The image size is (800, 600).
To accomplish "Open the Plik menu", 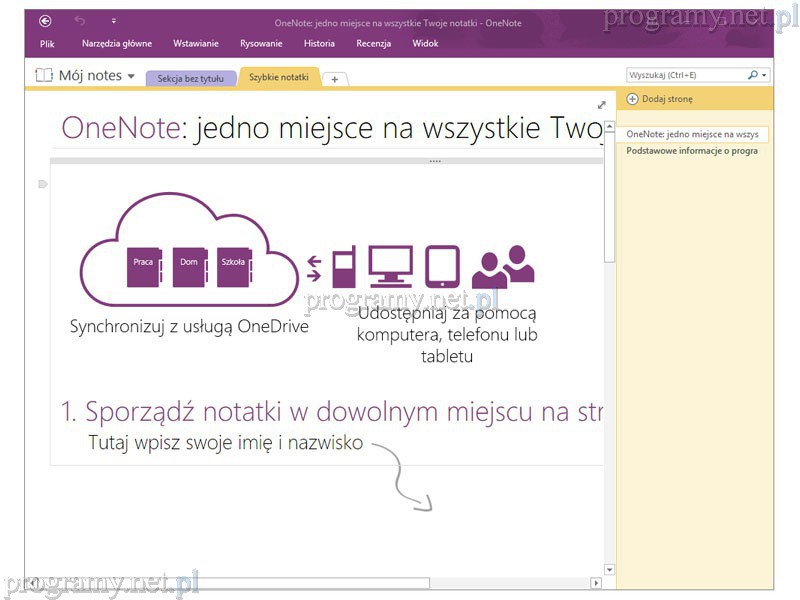I will pos(47,44).
